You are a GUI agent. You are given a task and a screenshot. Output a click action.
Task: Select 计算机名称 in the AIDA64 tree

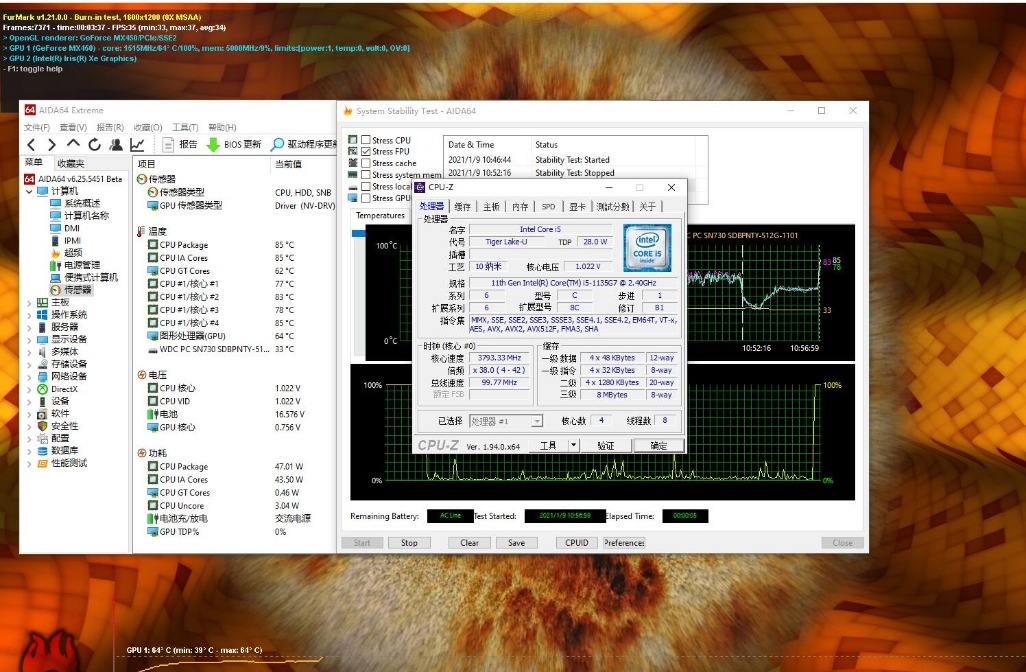(79, 216)
